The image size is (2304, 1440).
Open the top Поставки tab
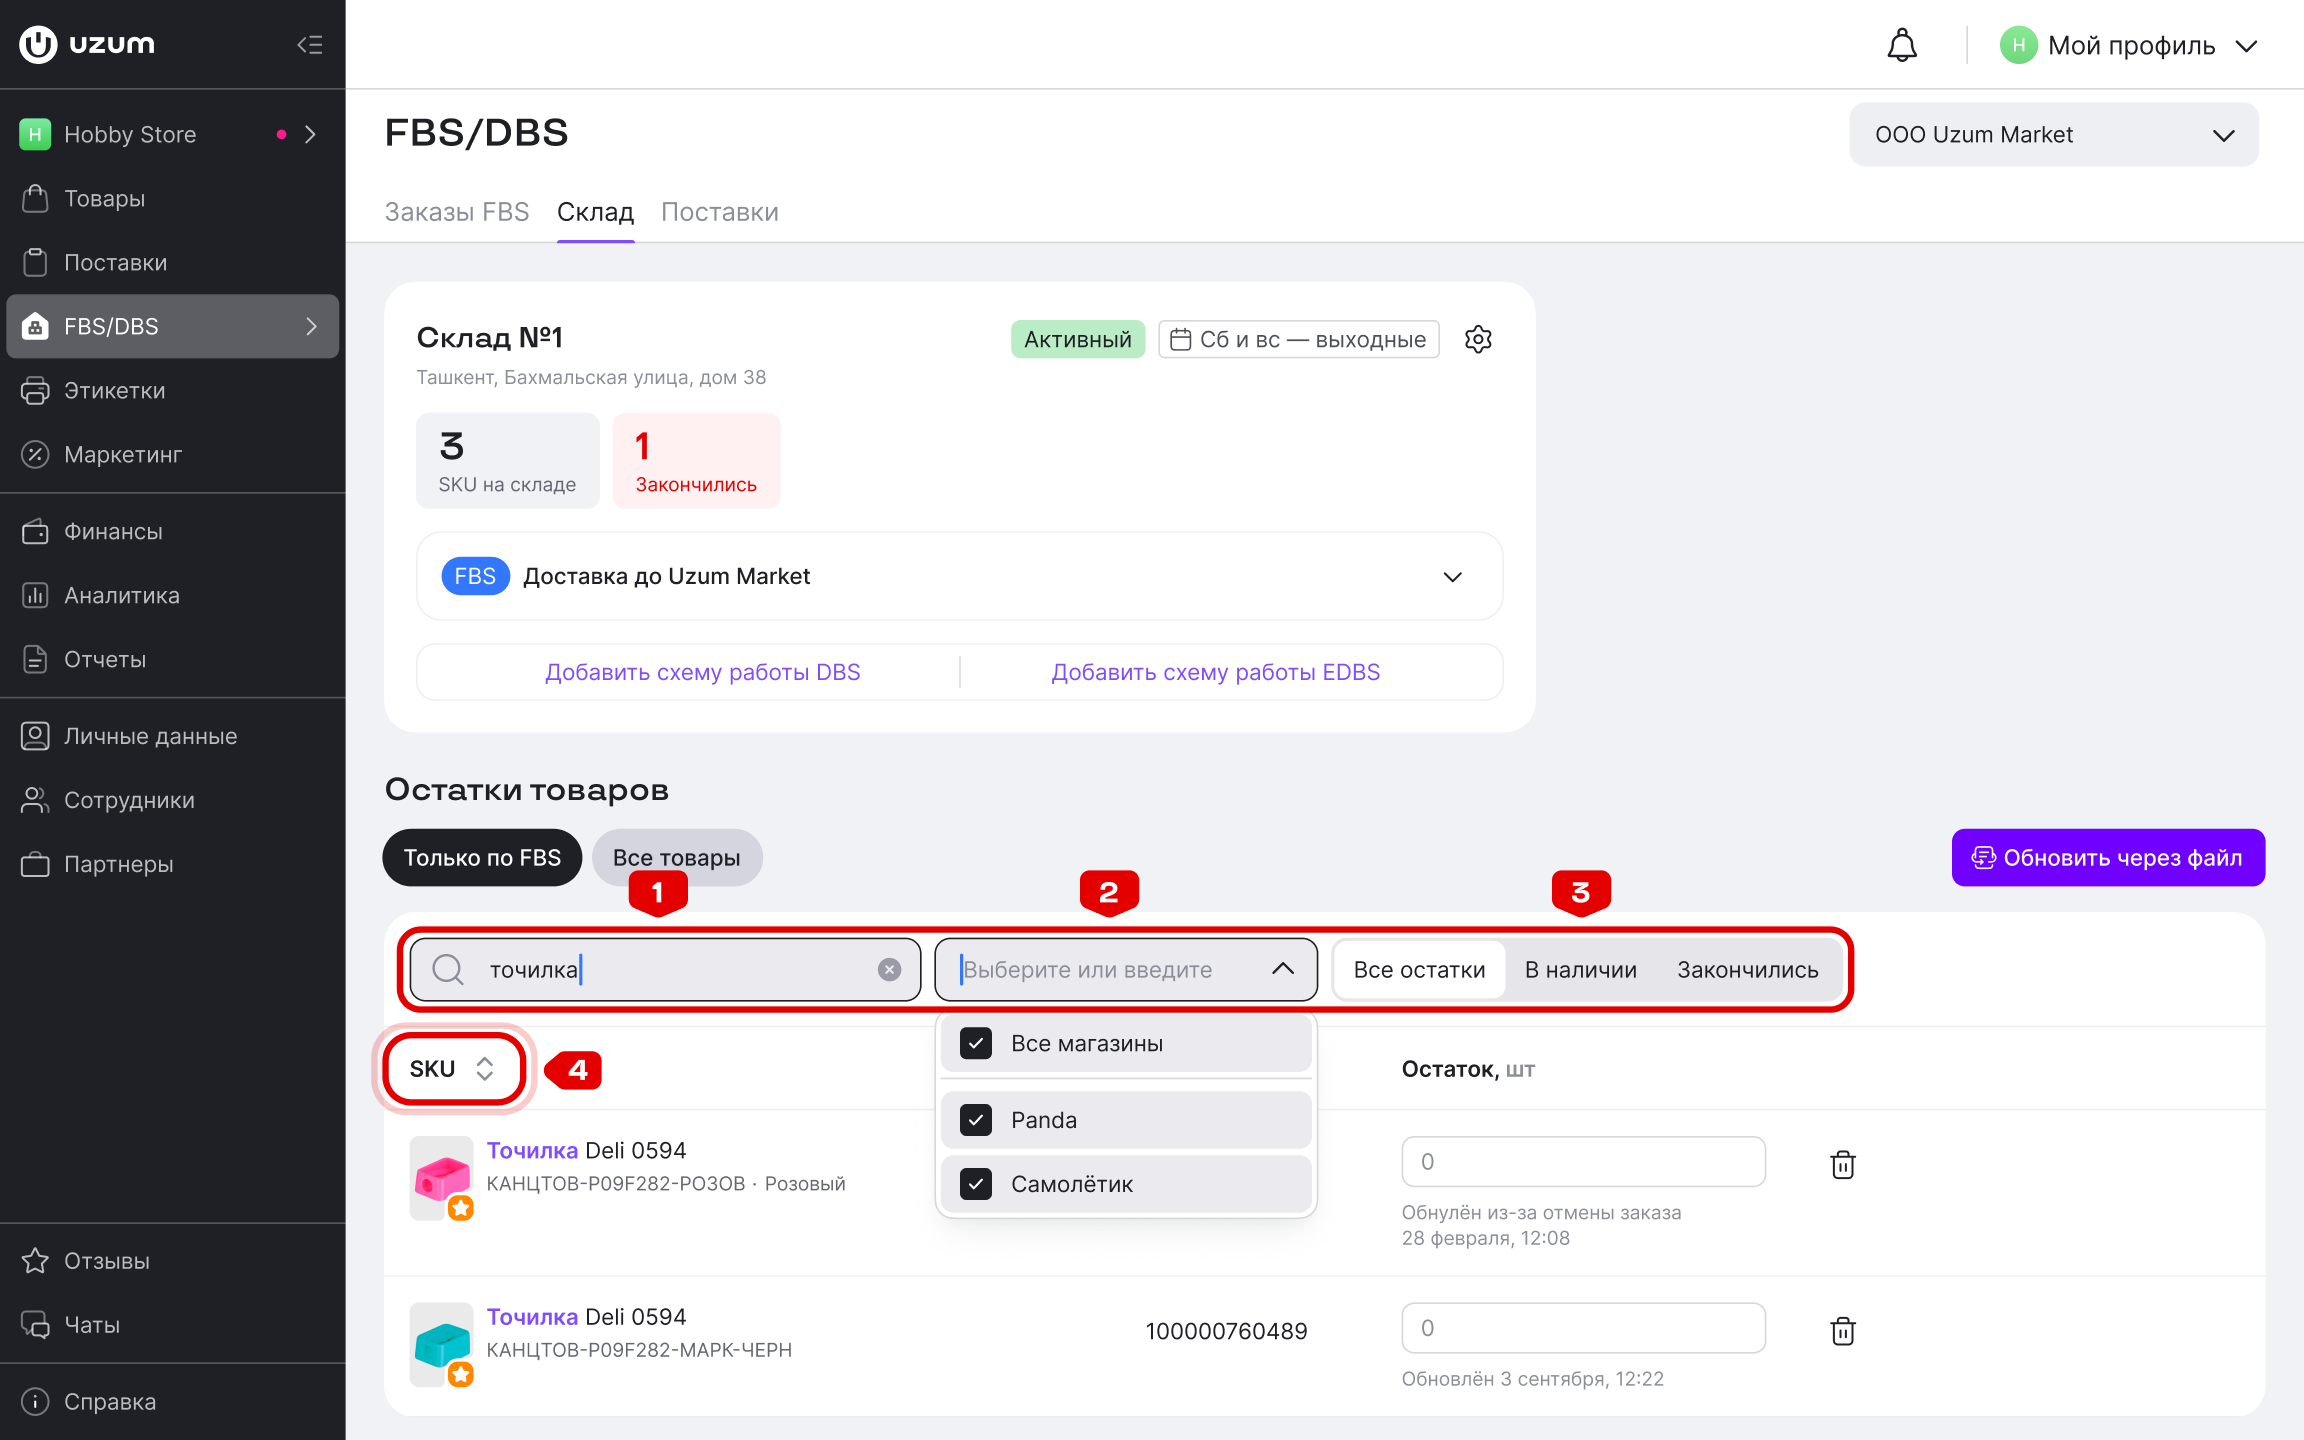click(x=720, y=212)
